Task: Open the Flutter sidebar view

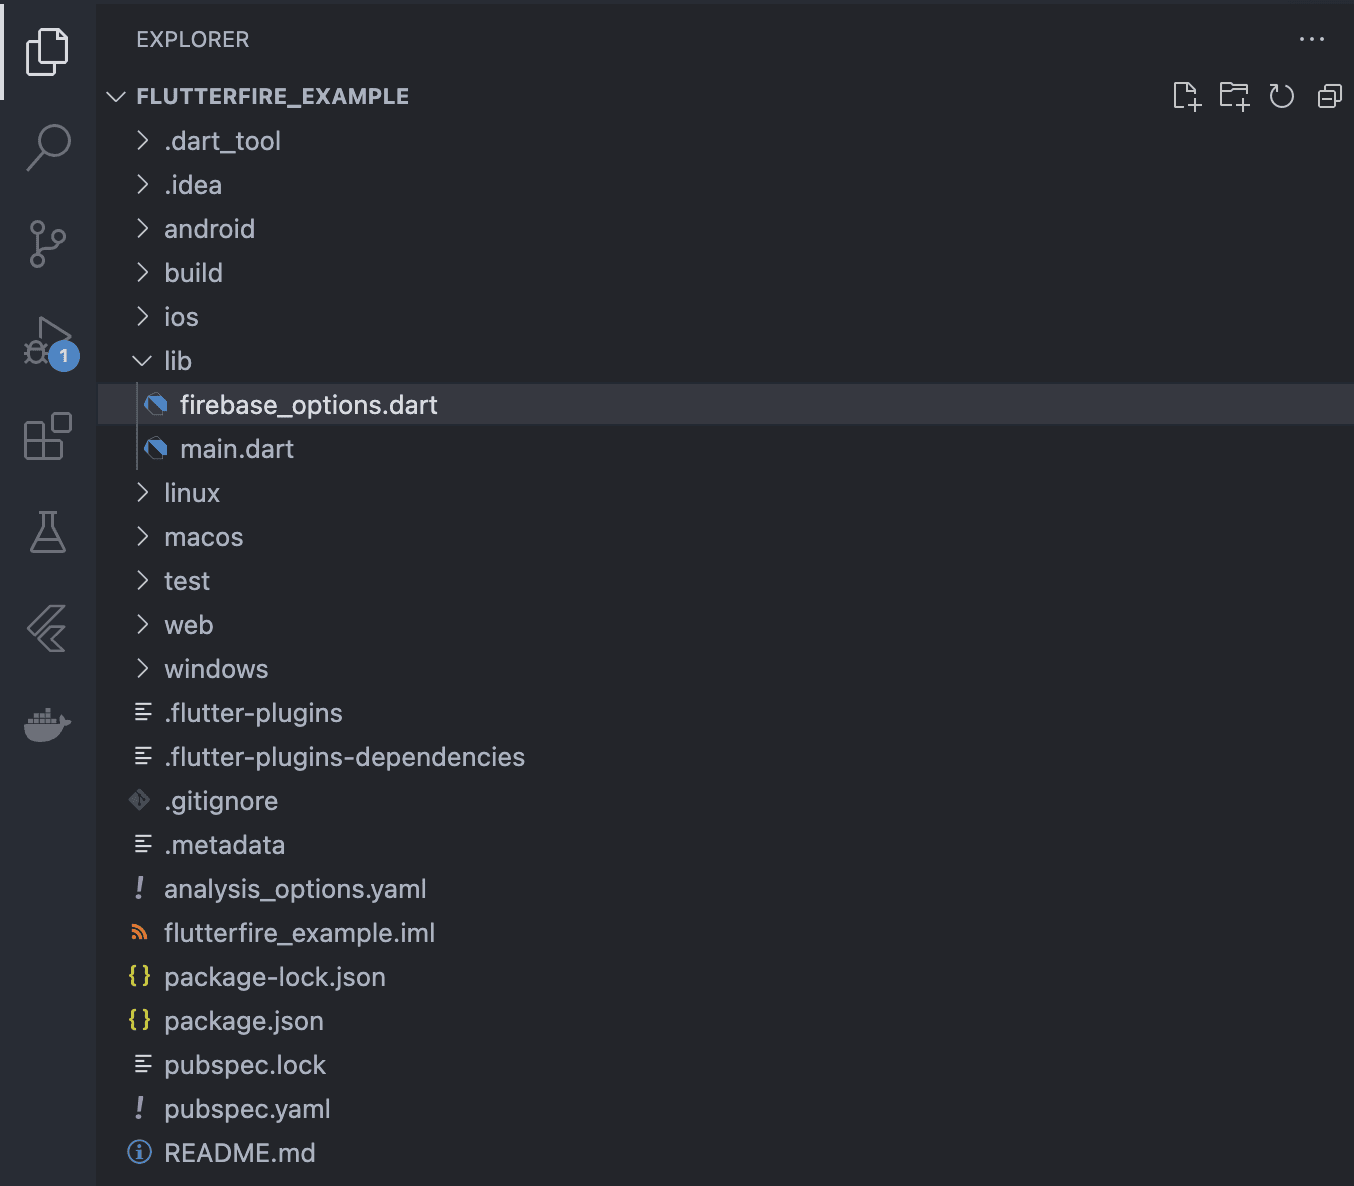Action: 48,628
